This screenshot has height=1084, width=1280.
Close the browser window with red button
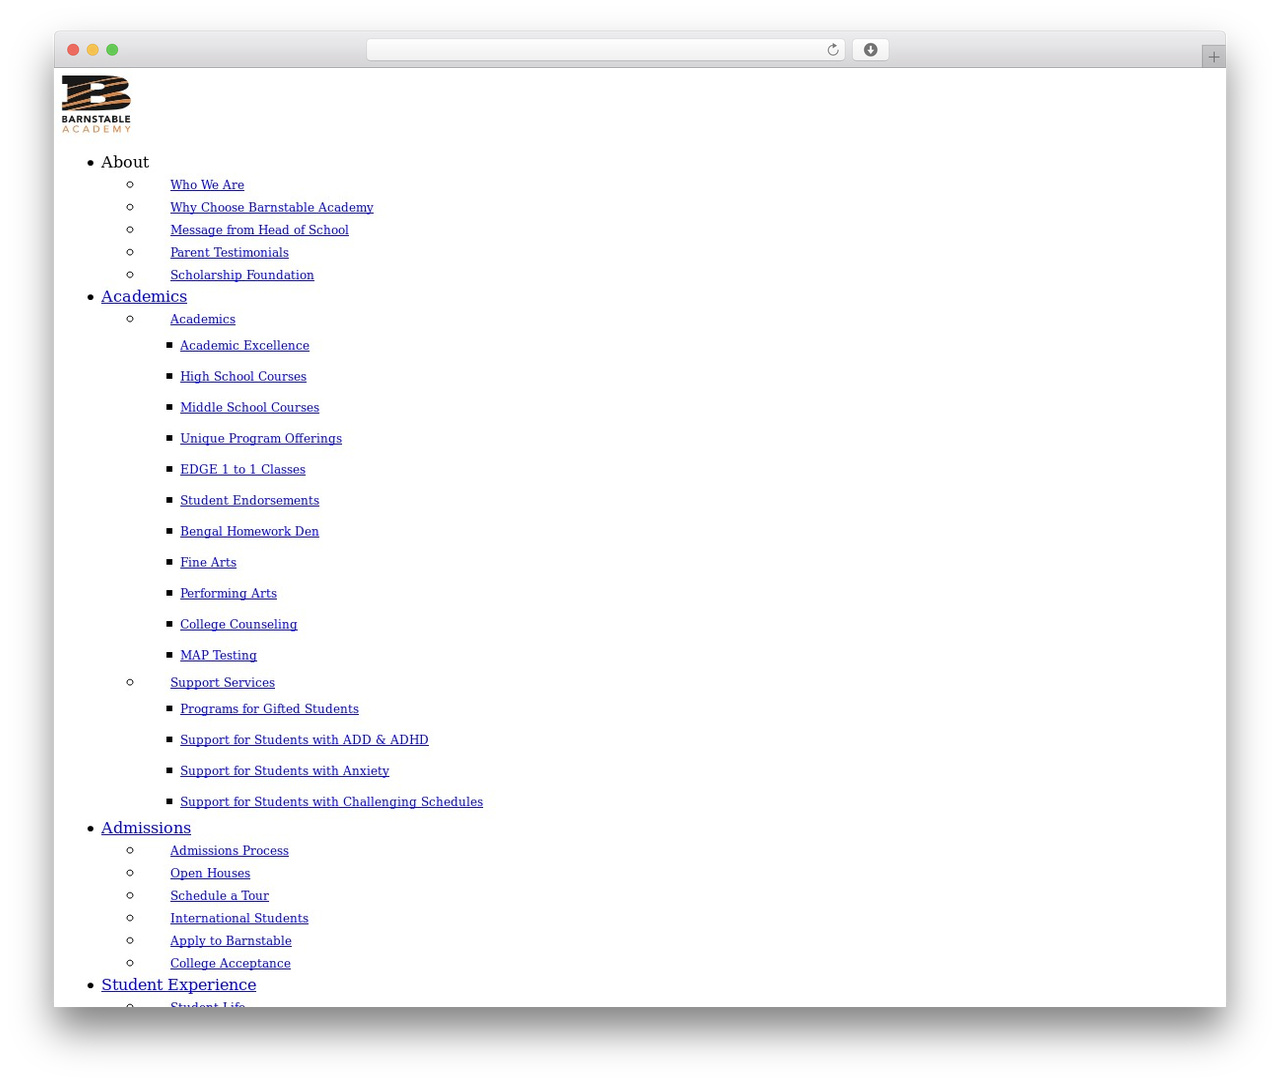(73, 50)
